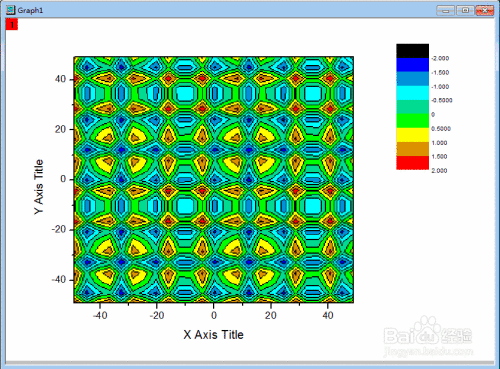The width and height of the screenshot is (500, 369).
Task: Click the yellow legend color swatch
Action: 412,135
